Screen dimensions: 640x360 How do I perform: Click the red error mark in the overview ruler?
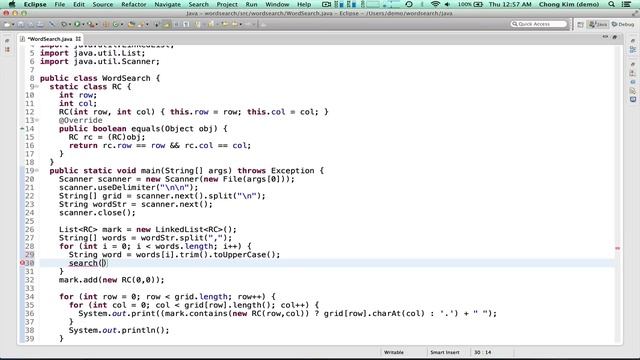(x=618, y=248)
